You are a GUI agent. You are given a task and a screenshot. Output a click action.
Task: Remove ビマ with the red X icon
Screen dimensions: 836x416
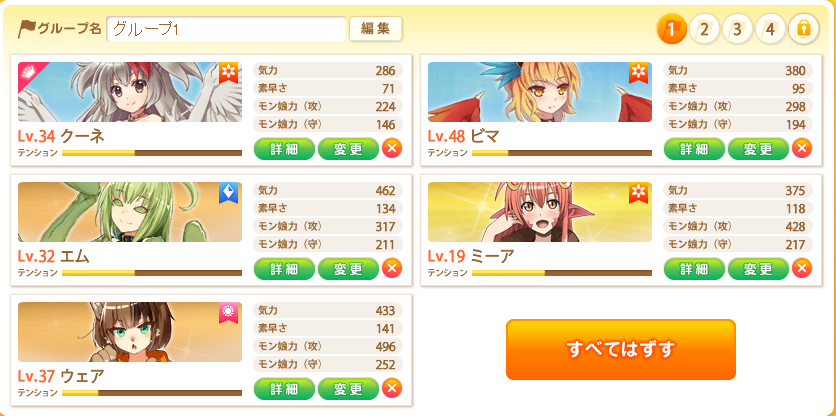click(802, 148)
